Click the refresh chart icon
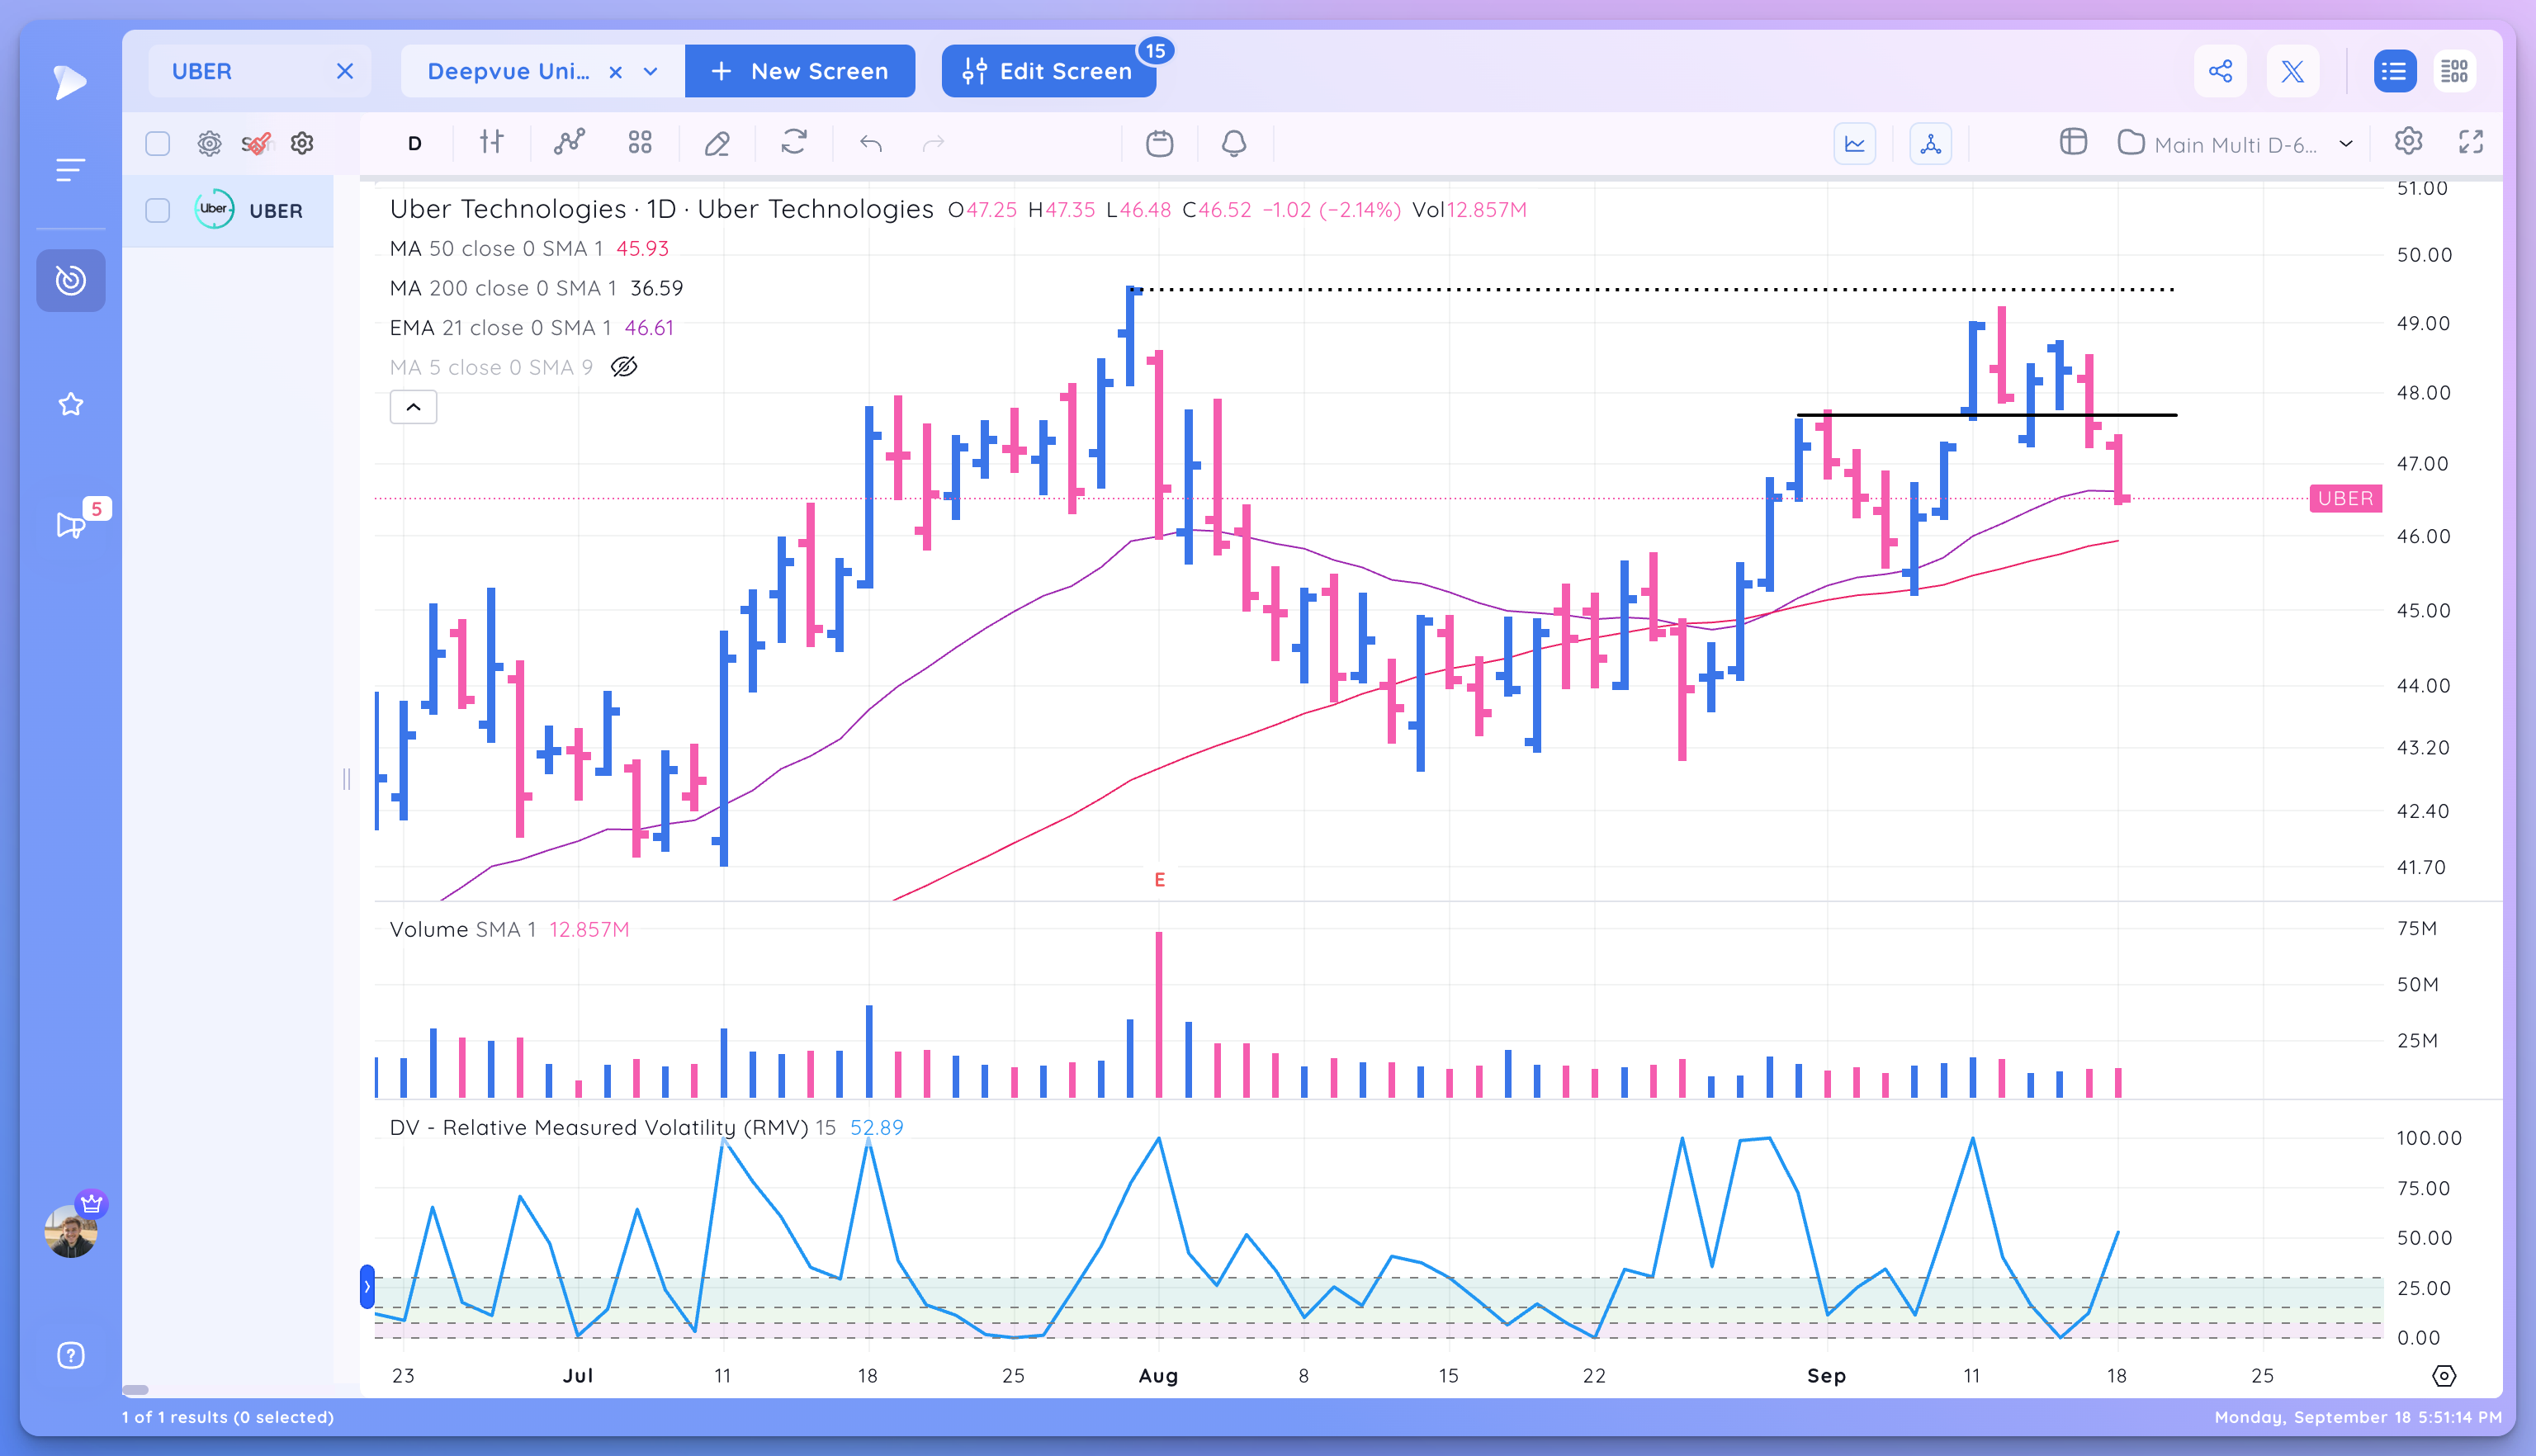The image size is (2536, 1456). tap(794, 143)
